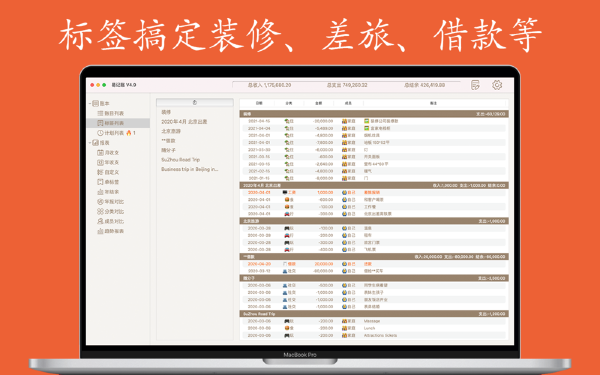This screenshot has width=600, height=375.
Task: Click the 总结余 total in the title bar
Action: [424, 85]
